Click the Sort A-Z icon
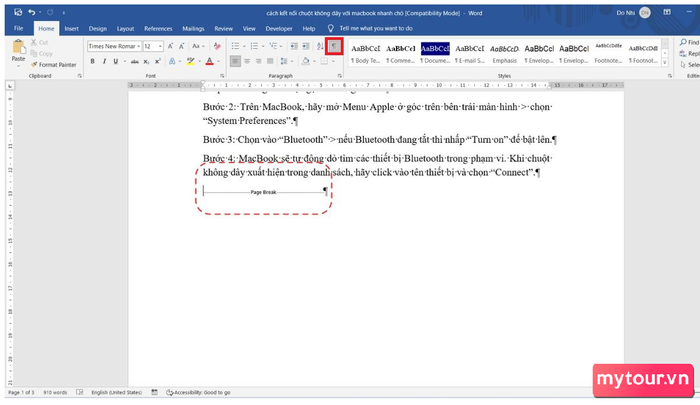 point(320,46)
